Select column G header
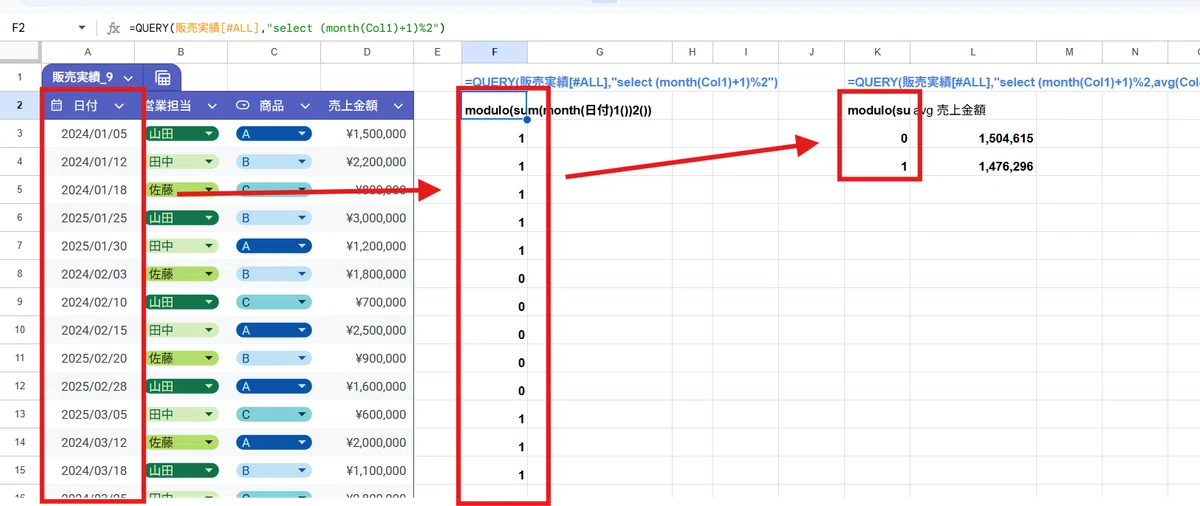The image size is (1200, 506). tap(599, 52)
